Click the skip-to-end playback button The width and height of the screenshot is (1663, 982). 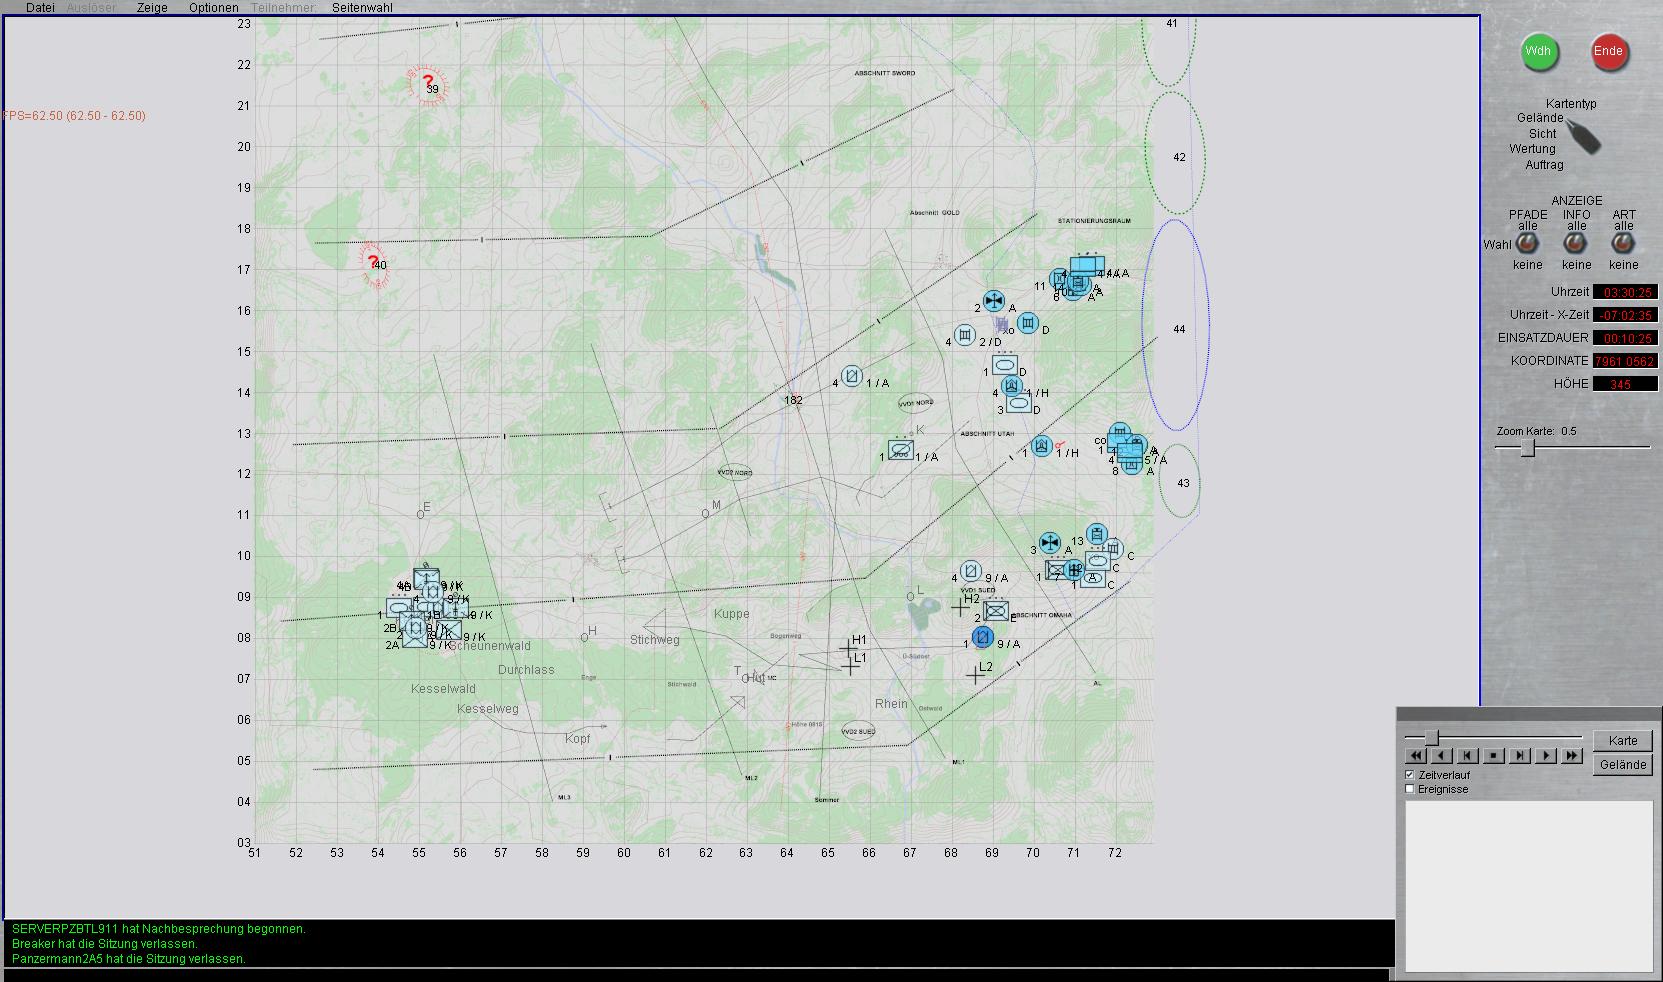point(1519,756)
